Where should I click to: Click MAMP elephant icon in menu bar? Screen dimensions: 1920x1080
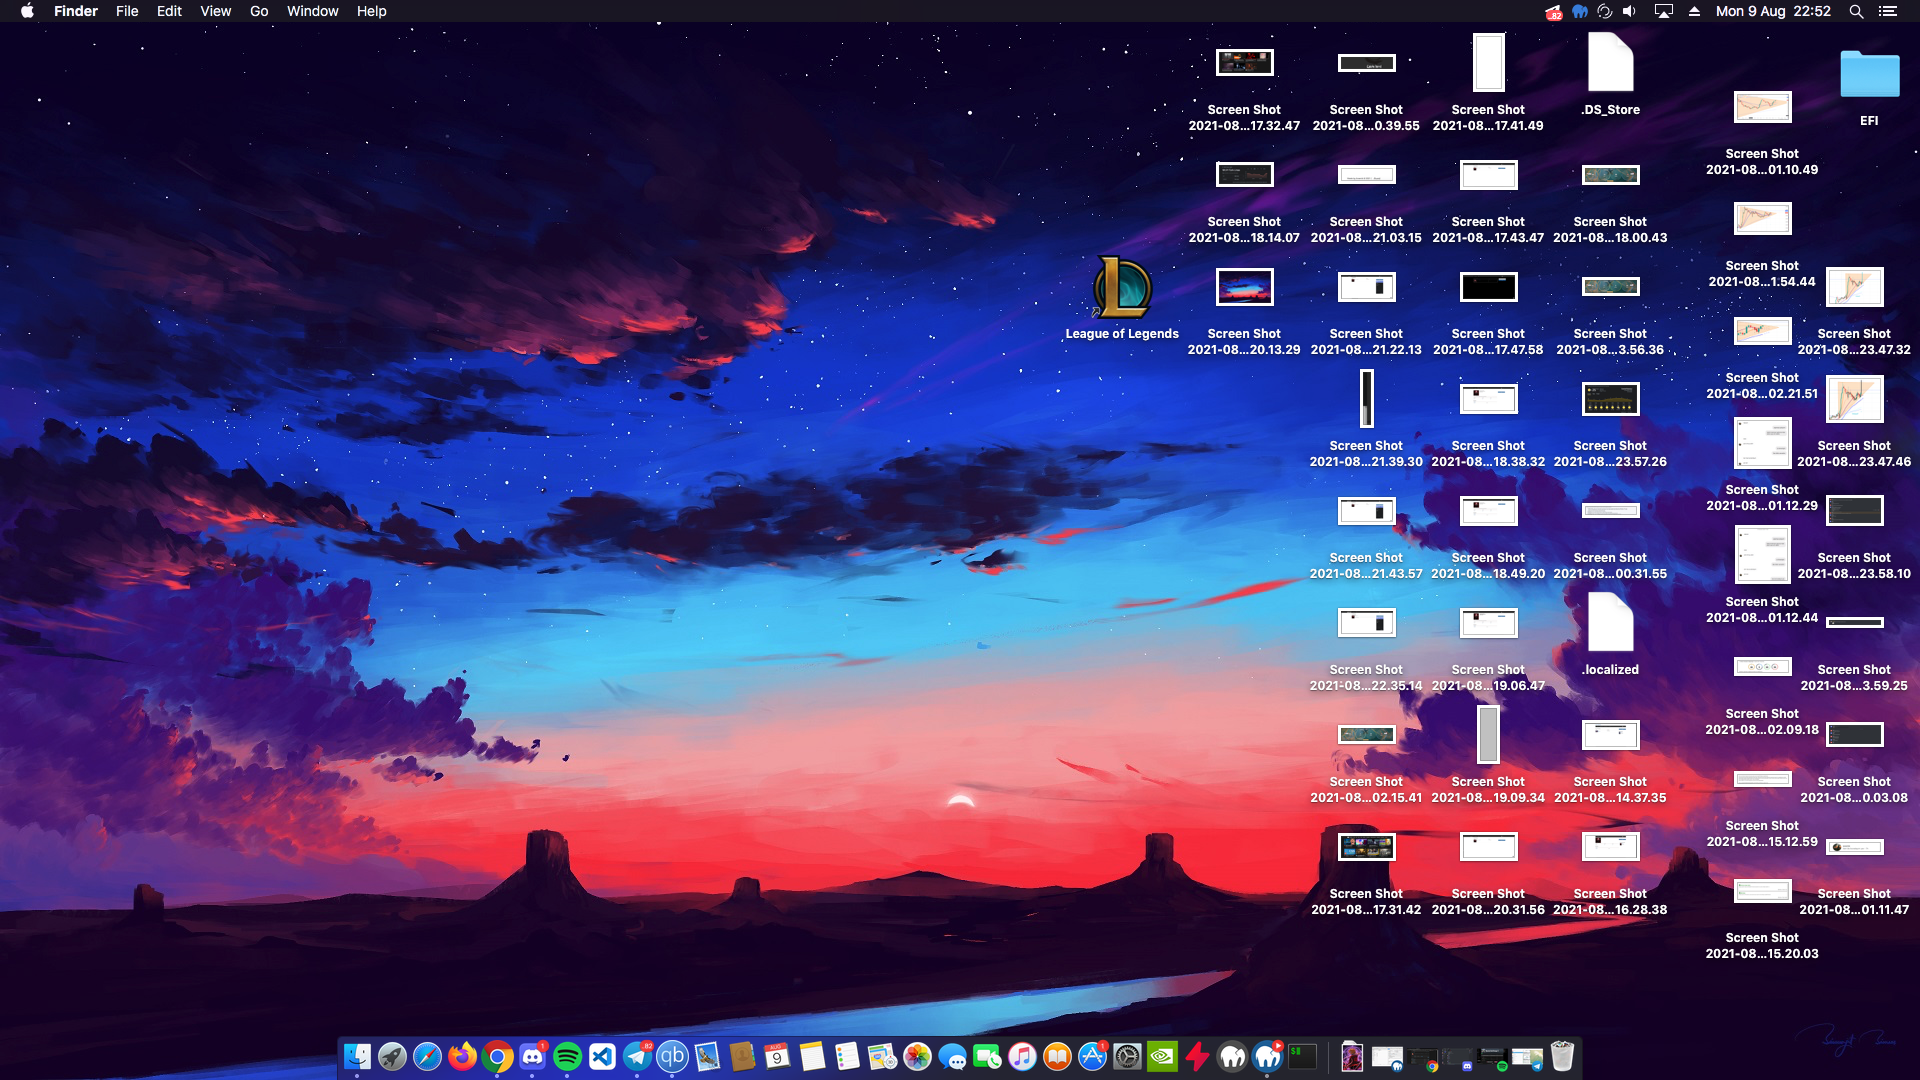click(x=1580, y=11)
